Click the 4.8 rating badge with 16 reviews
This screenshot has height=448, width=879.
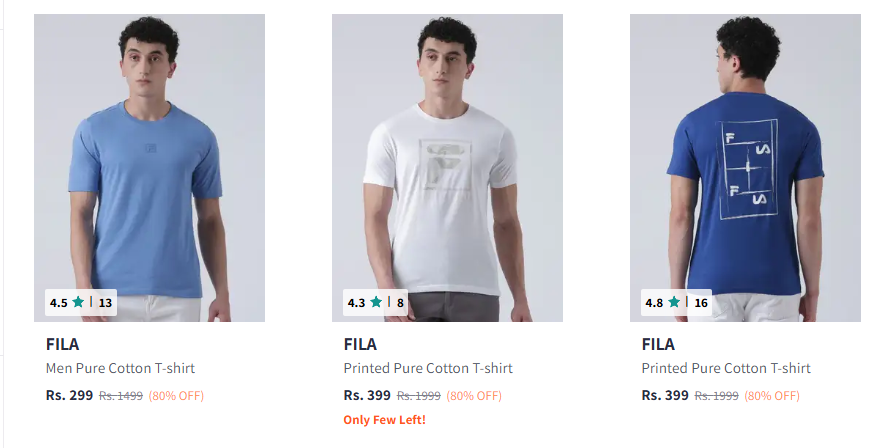pyautogui.click(x=676, y=302)
